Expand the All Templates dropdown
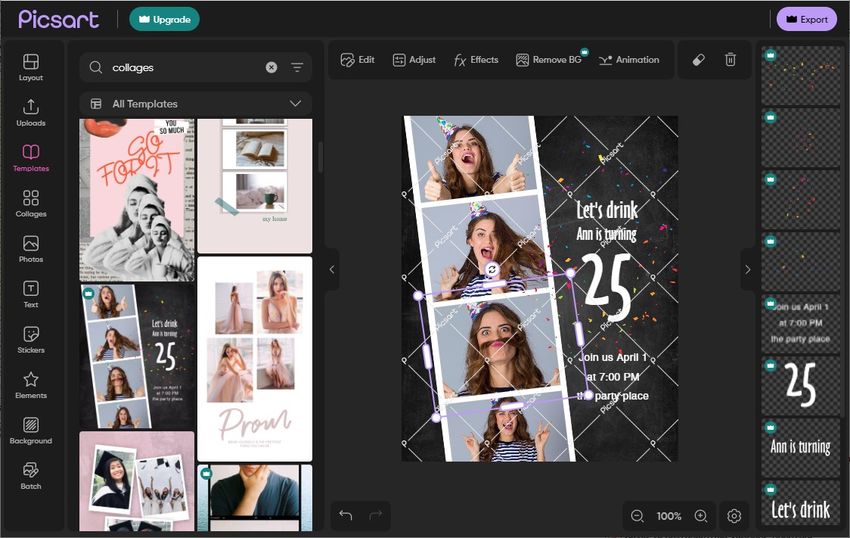The height and width of the screenshot is (538, 850). coord(295,104)
